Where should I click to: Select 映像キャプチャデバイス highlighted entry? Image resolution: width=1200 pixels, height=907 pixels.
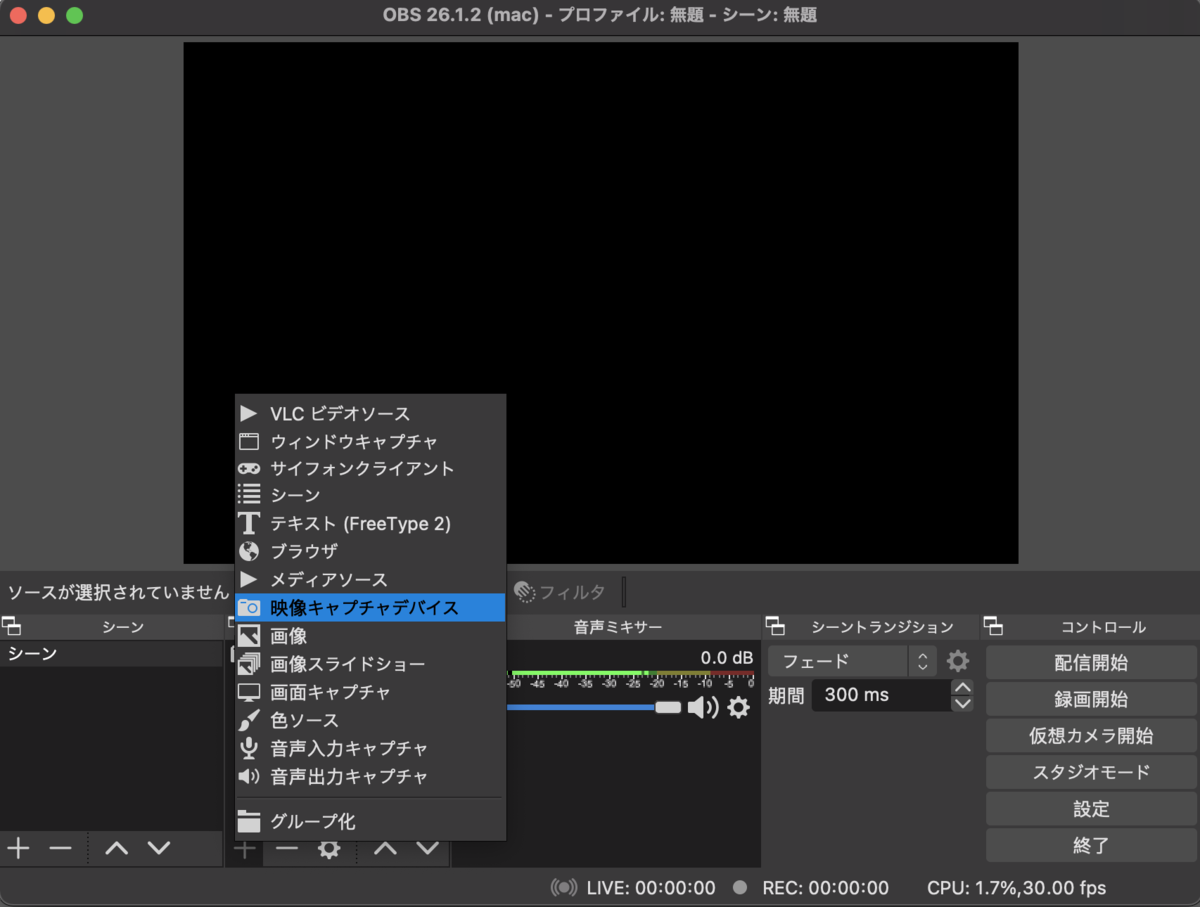(370, 607)
